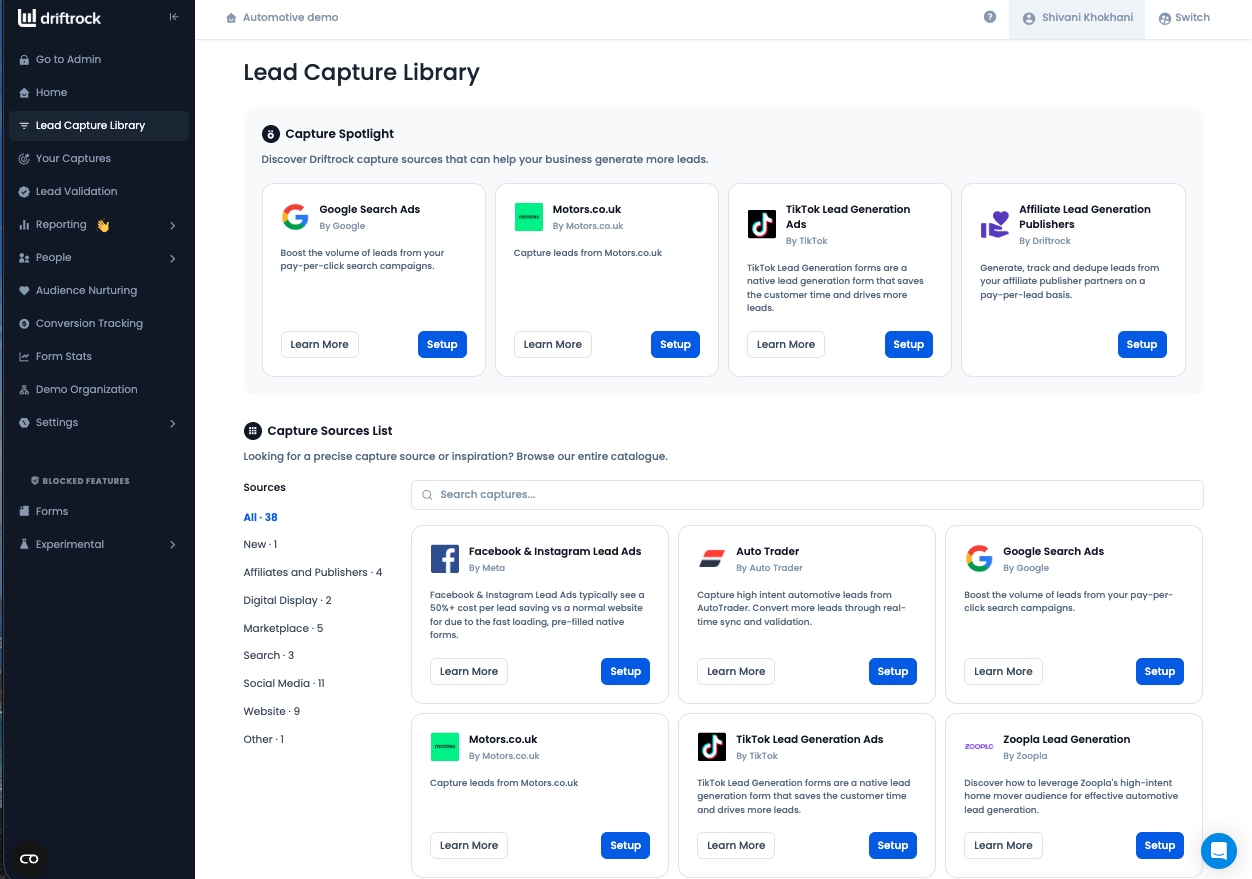
Task: Open Lead Capture Library in sidebar
Action: [98, 126]
